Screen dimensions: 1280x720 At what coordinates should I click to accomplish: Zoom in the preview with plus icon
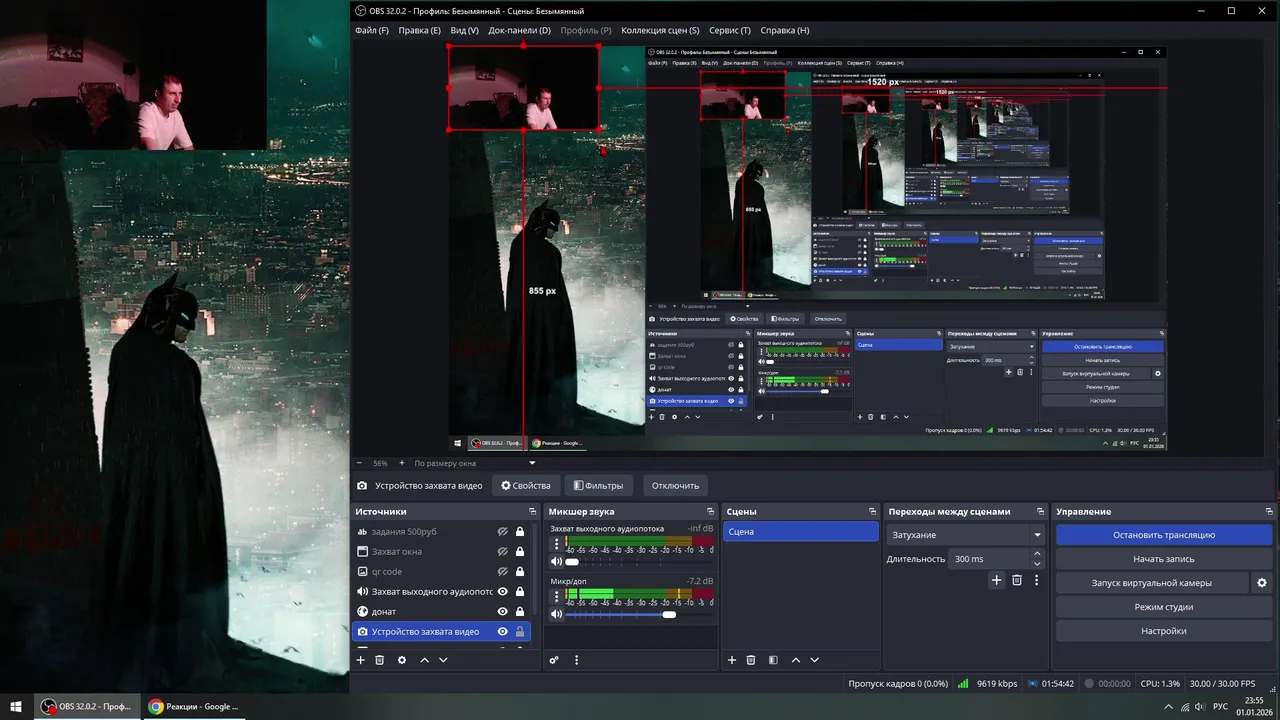(402, 463)
